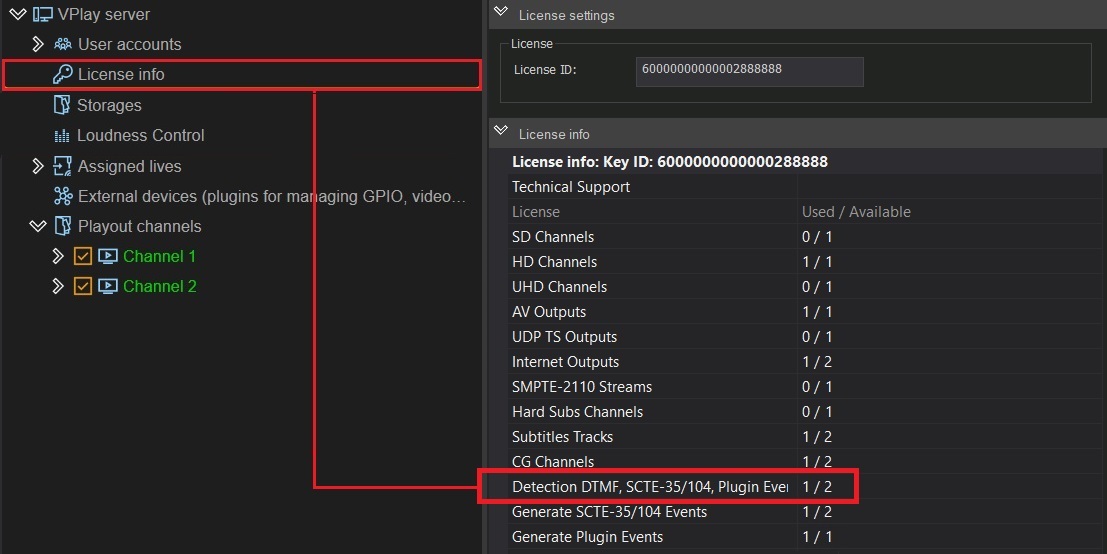The height and width of the screenshot is (554, 1107).
Task: Open Loudness Control settings
Action: click(x=140, y=136)
